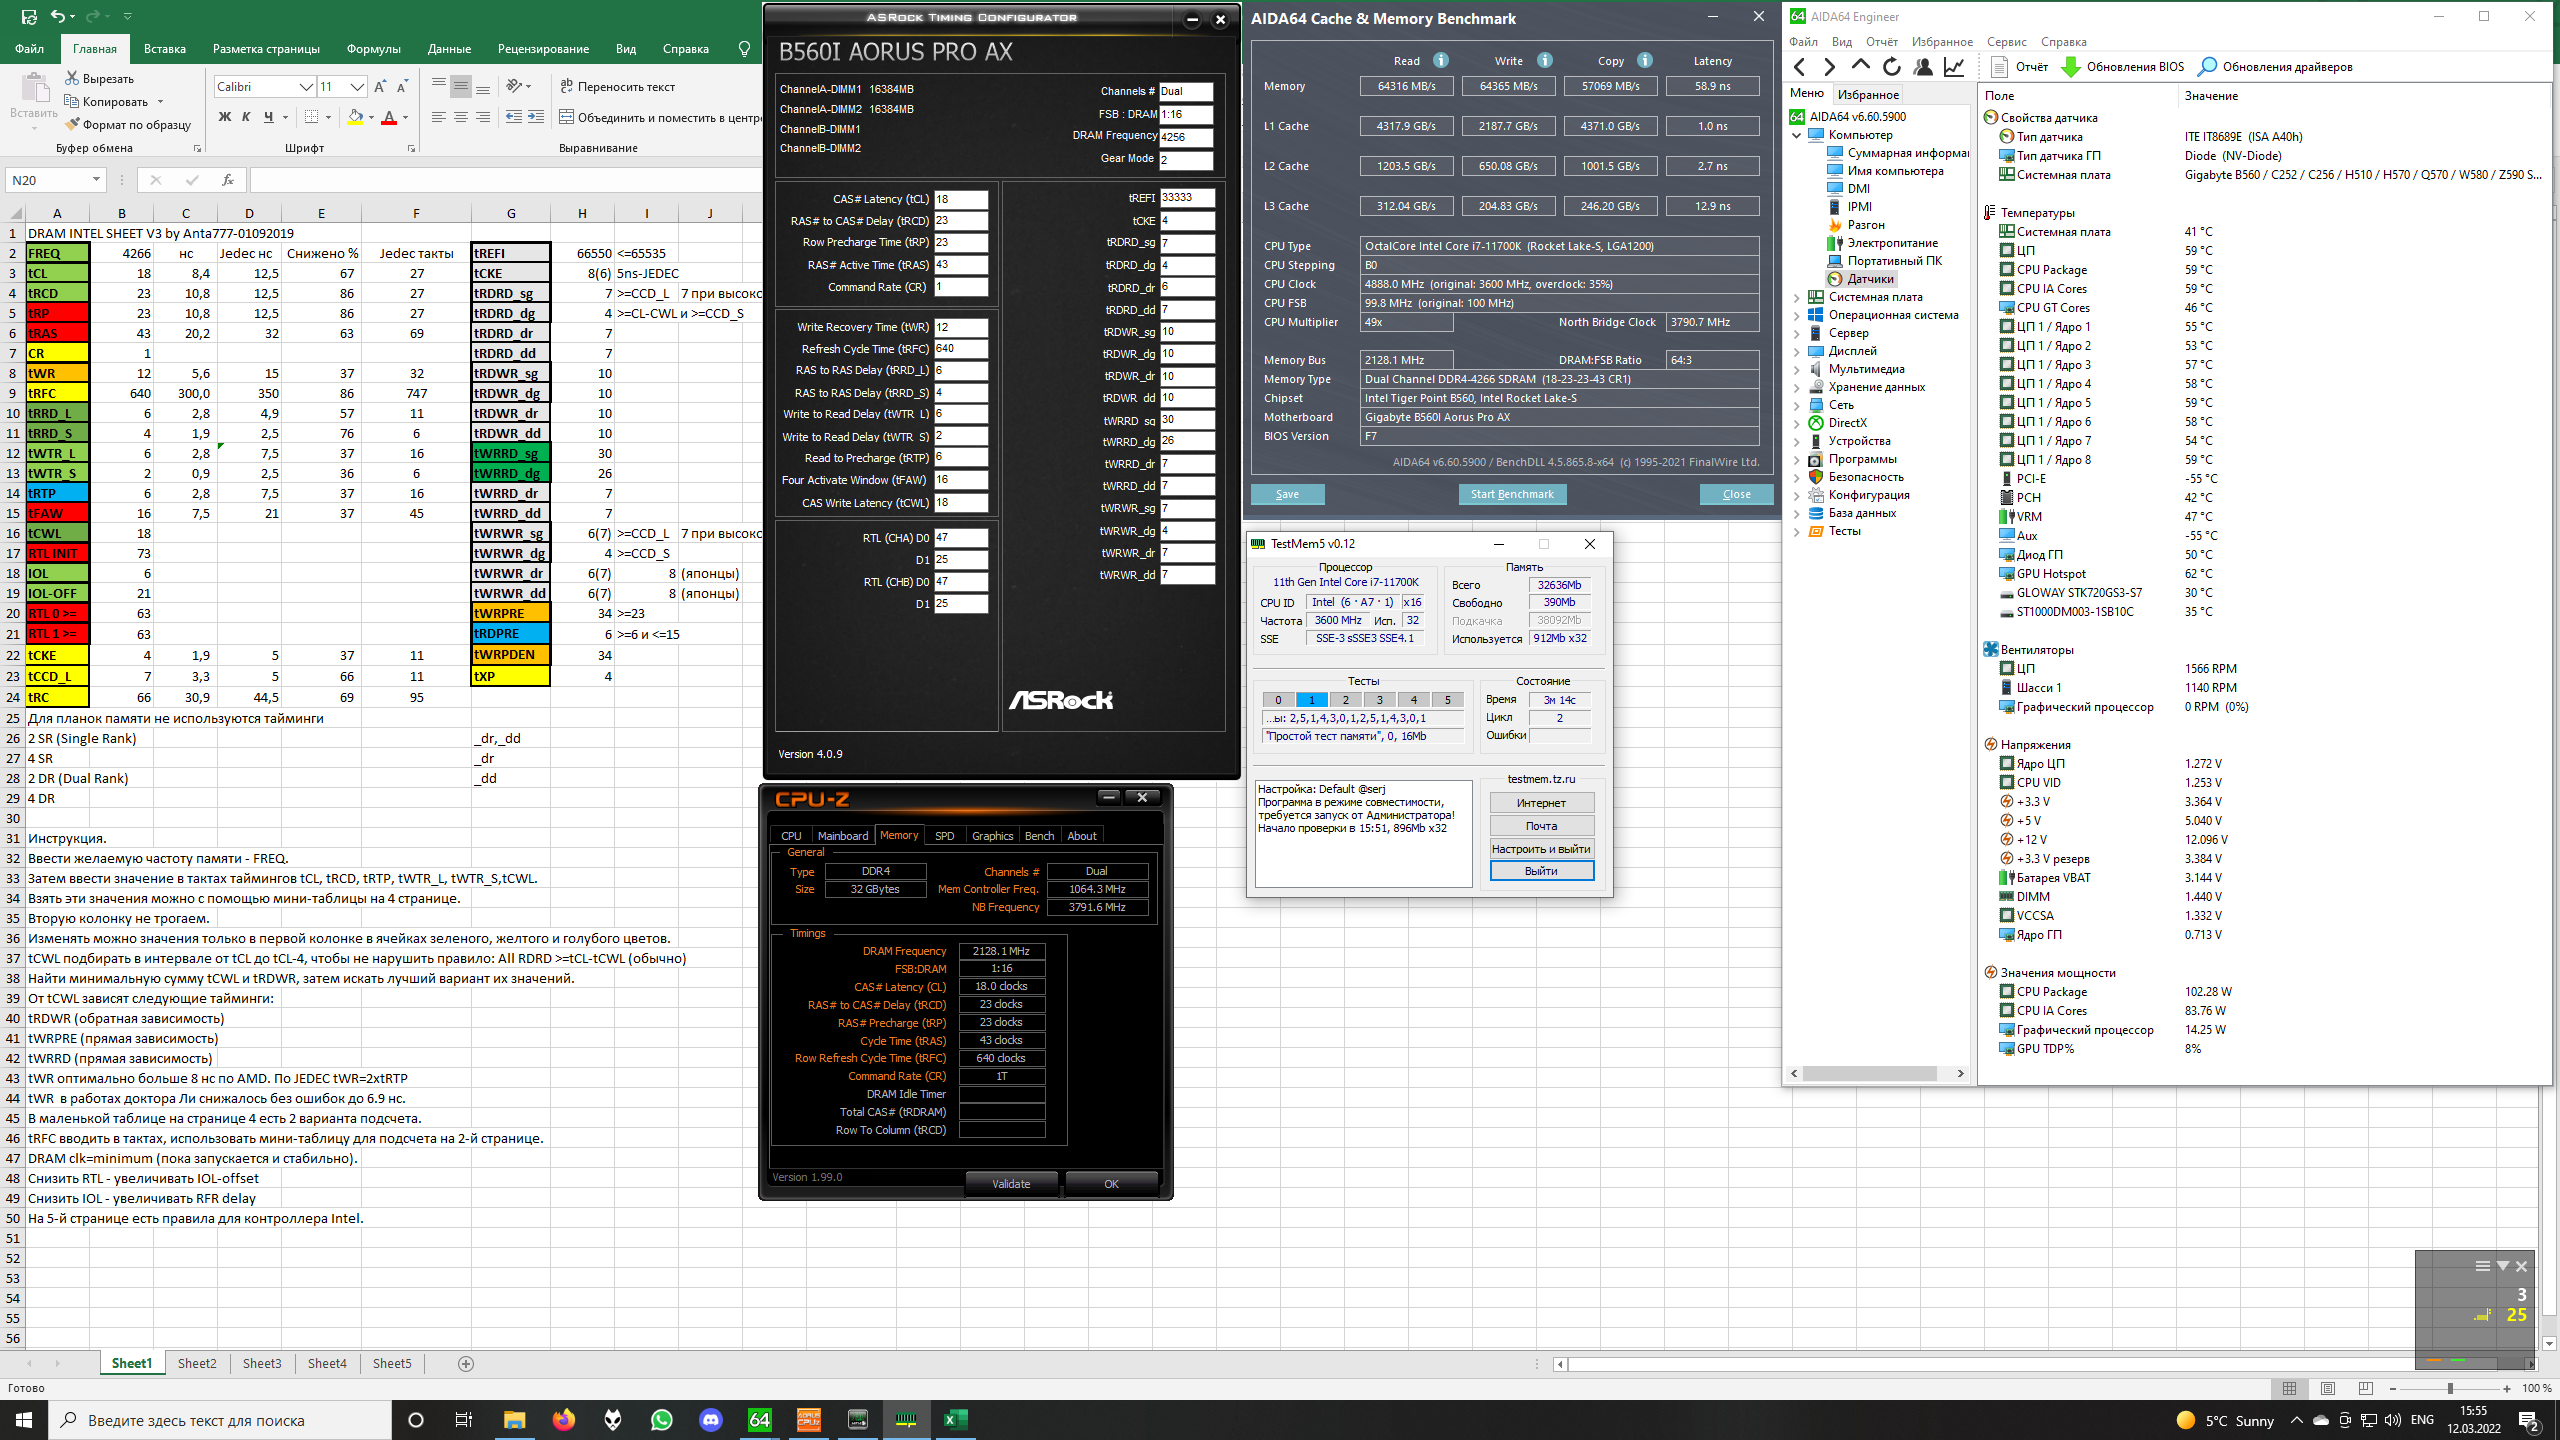Viewport: 2560px width, 1440px height.
Task: Toggle italic formatting in Excel
Action: (x=246, y=117)
